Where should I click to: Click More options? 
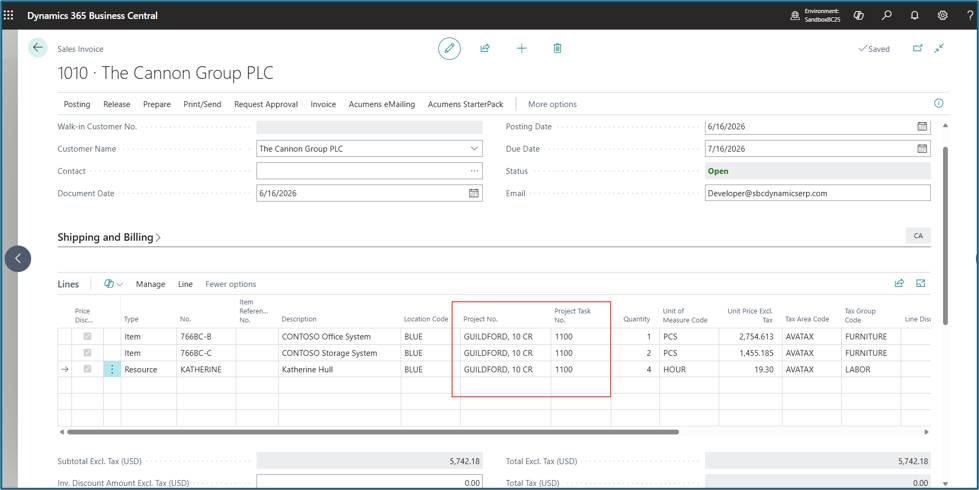[553, 104]
